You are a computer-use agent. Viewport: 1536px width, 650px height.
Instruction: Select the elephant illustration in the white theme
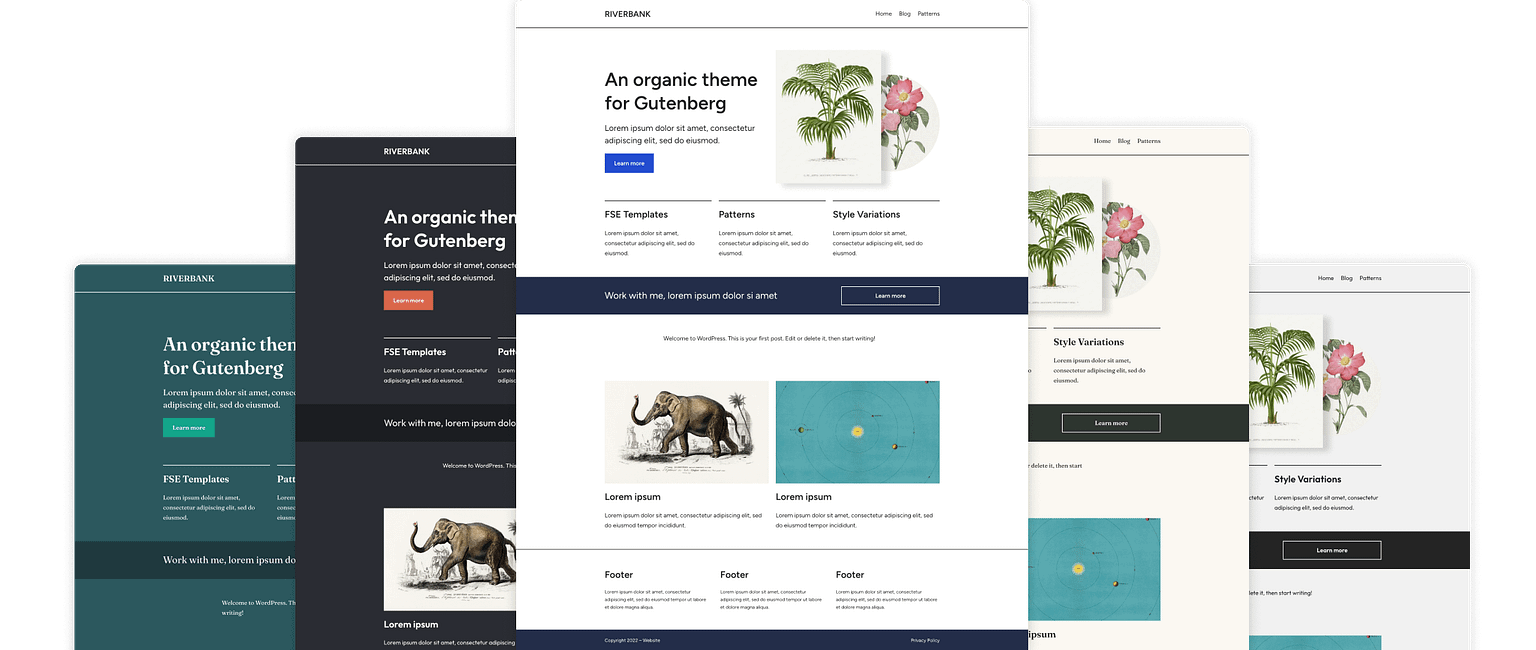pyautogui.click(x=686, y=432)
